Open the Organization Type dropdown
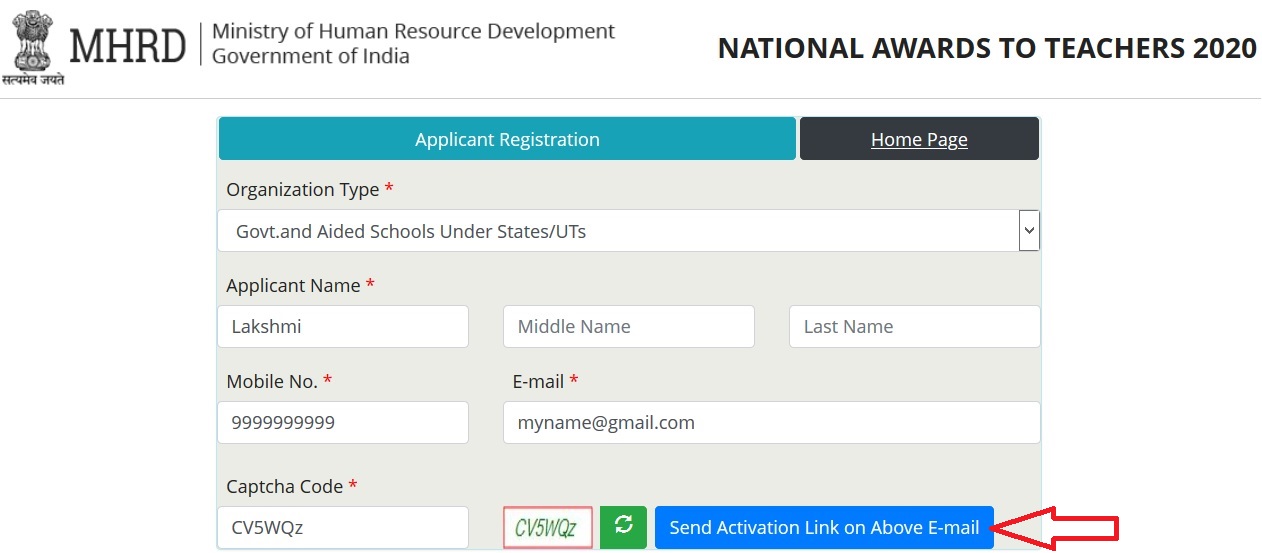Image resolution: width=1262 pixels, height=553 pixels. pyautogui.click(x=628, y=231)
